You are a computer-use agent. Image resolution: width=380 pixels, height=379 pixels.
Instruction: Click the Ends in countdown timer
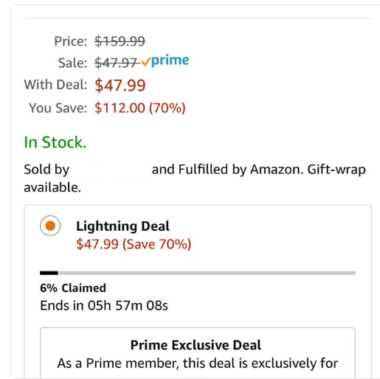tap(104, 306)
